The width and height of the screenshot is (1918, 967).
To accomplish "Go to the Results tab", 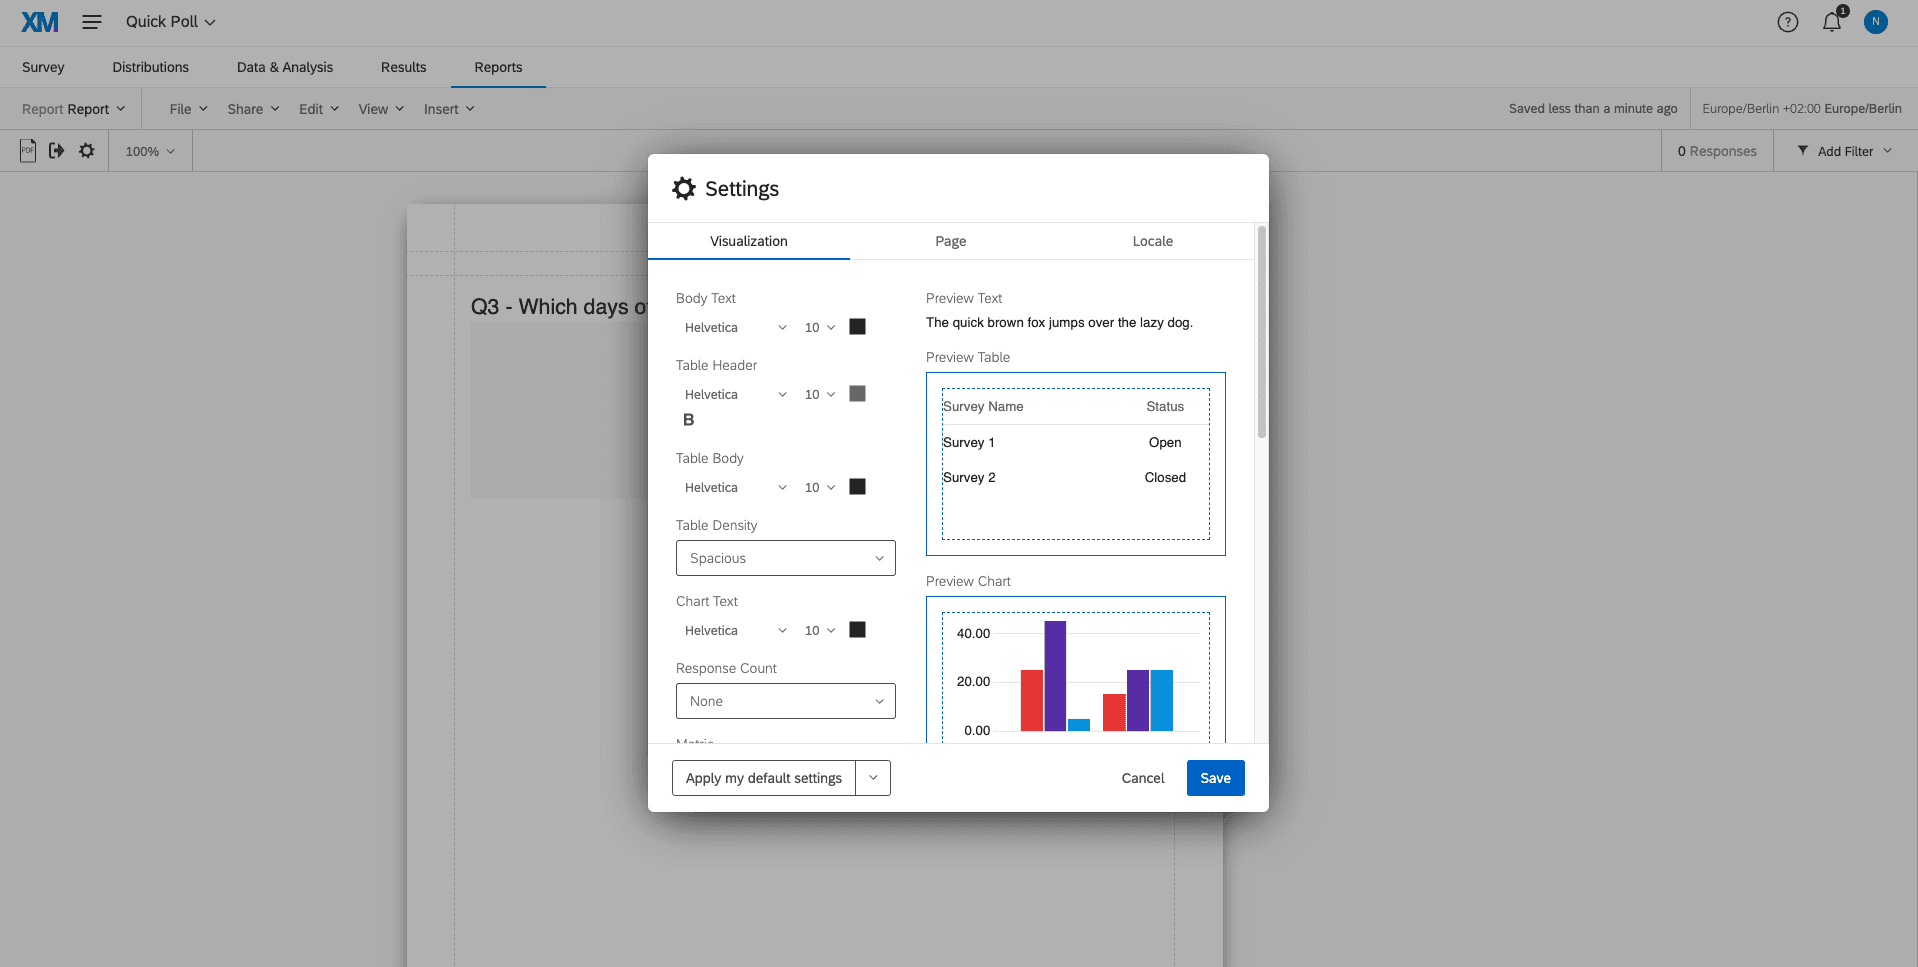I will coord(404,67).
